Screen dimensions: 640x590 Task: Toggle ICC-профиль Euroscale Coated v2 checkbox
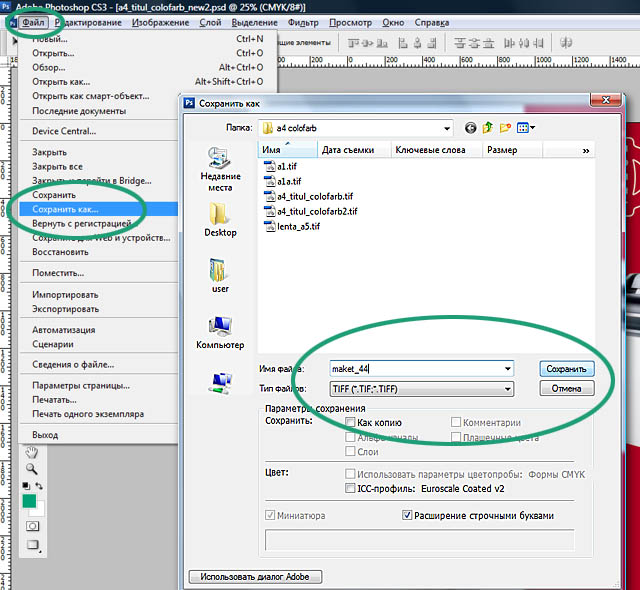[x=349, y=489]
